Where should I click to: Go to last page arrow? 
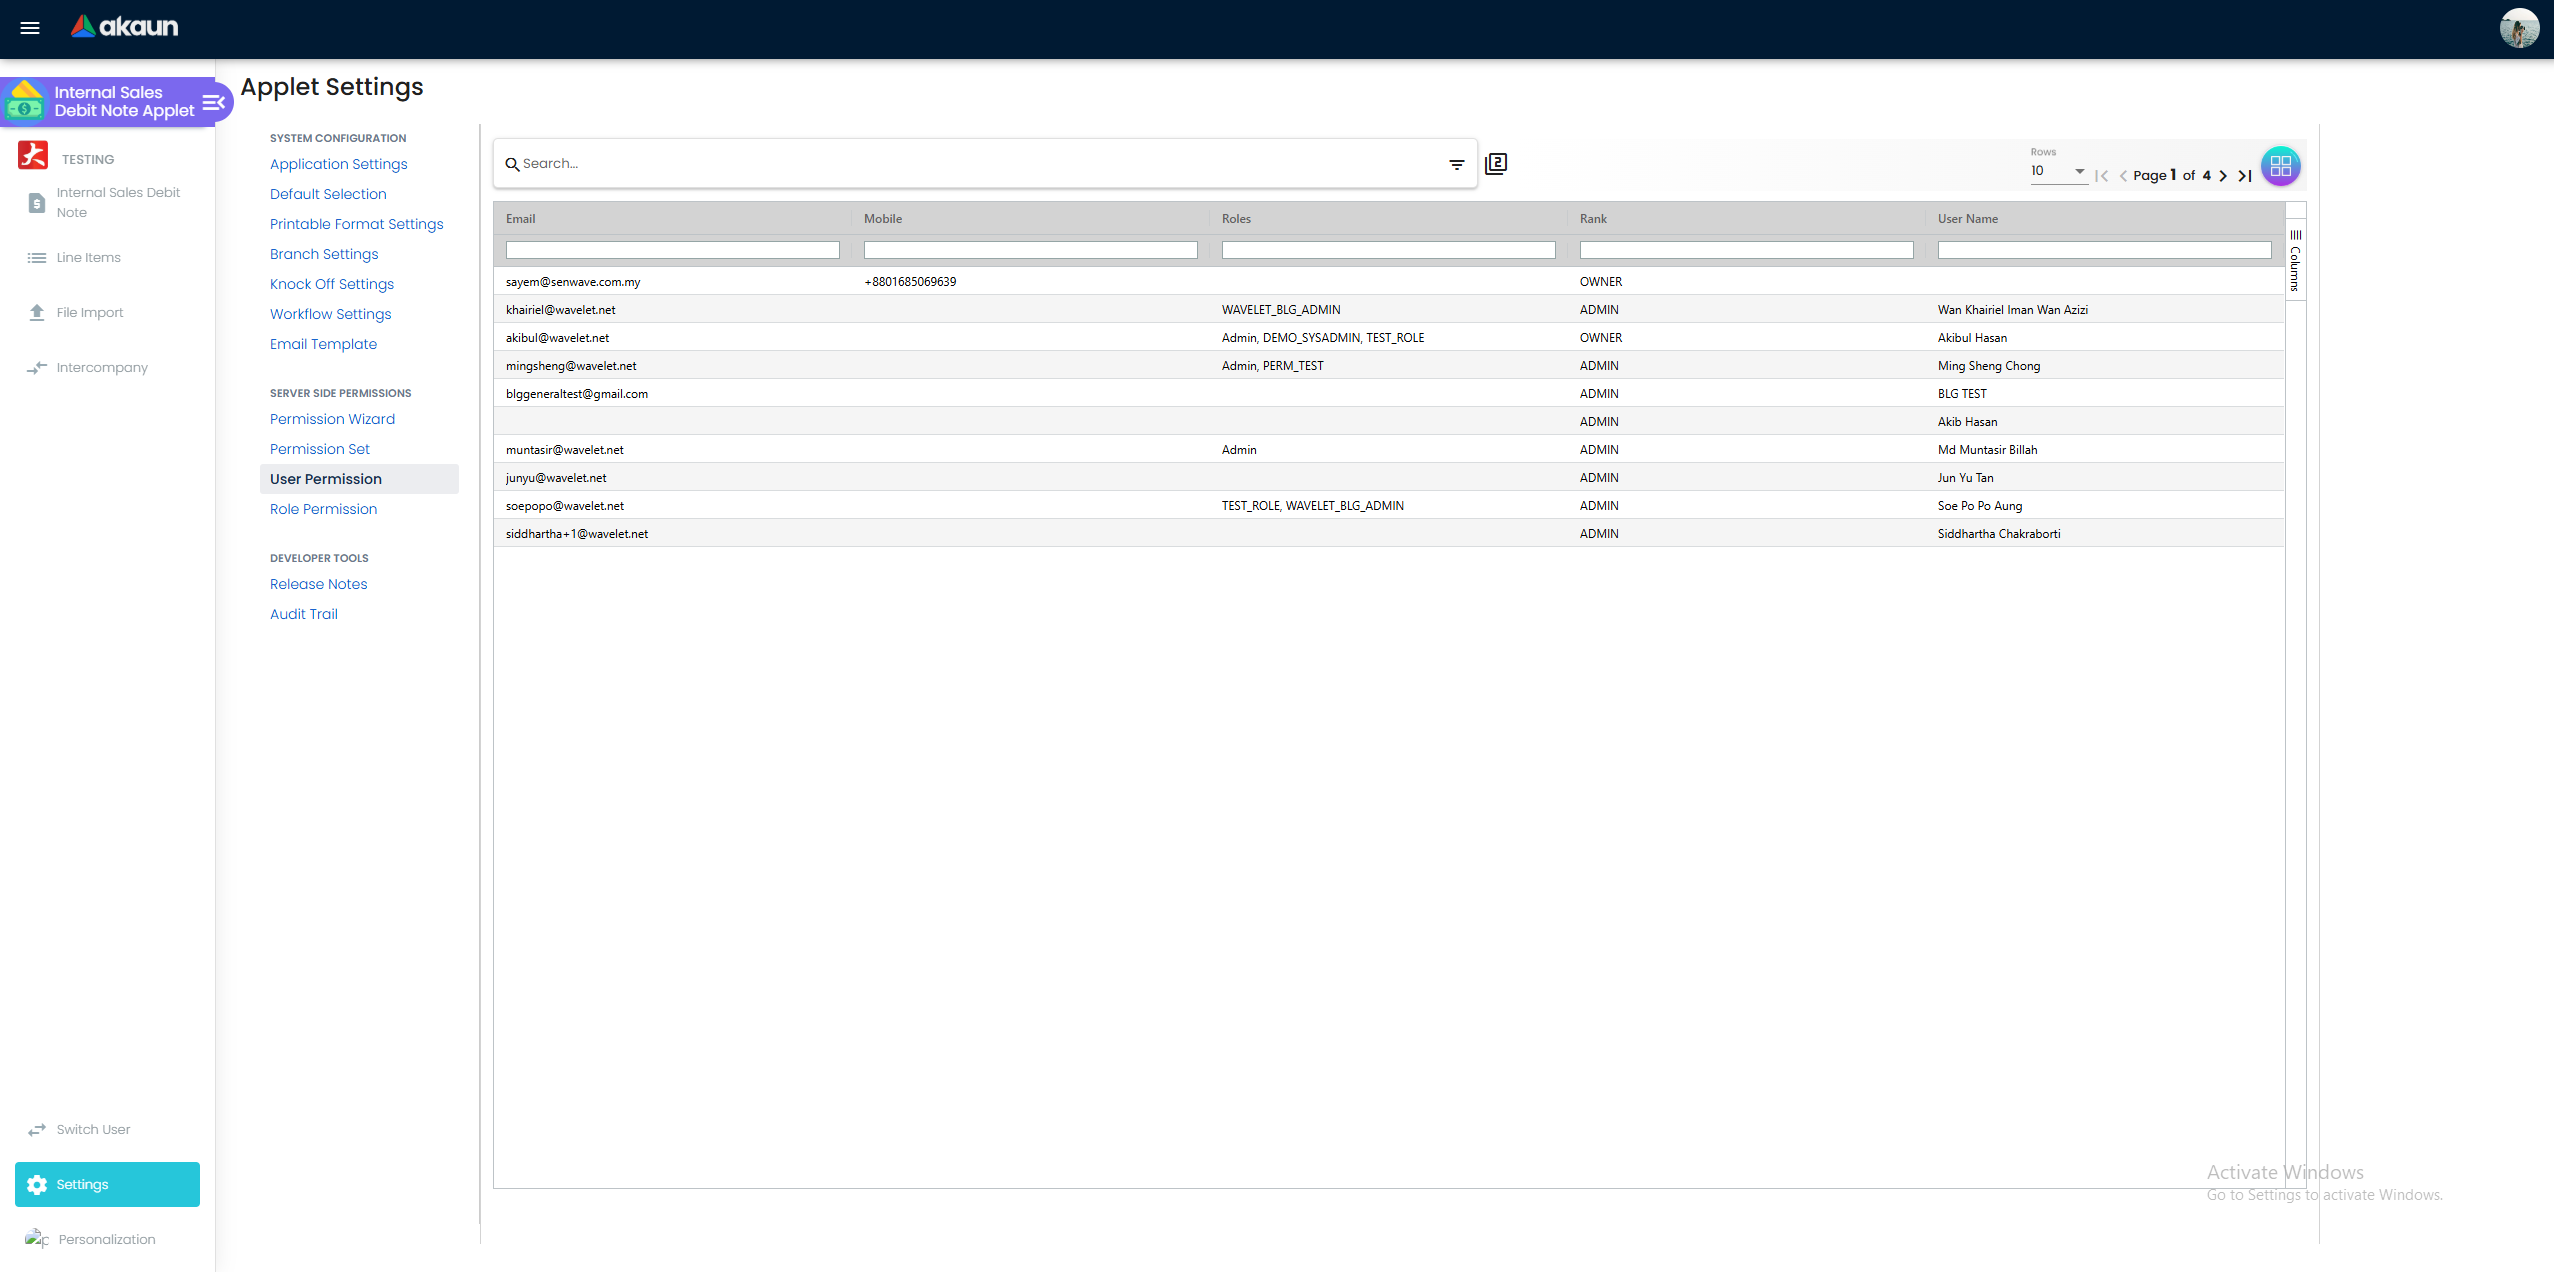click(x=2245, y=176)
